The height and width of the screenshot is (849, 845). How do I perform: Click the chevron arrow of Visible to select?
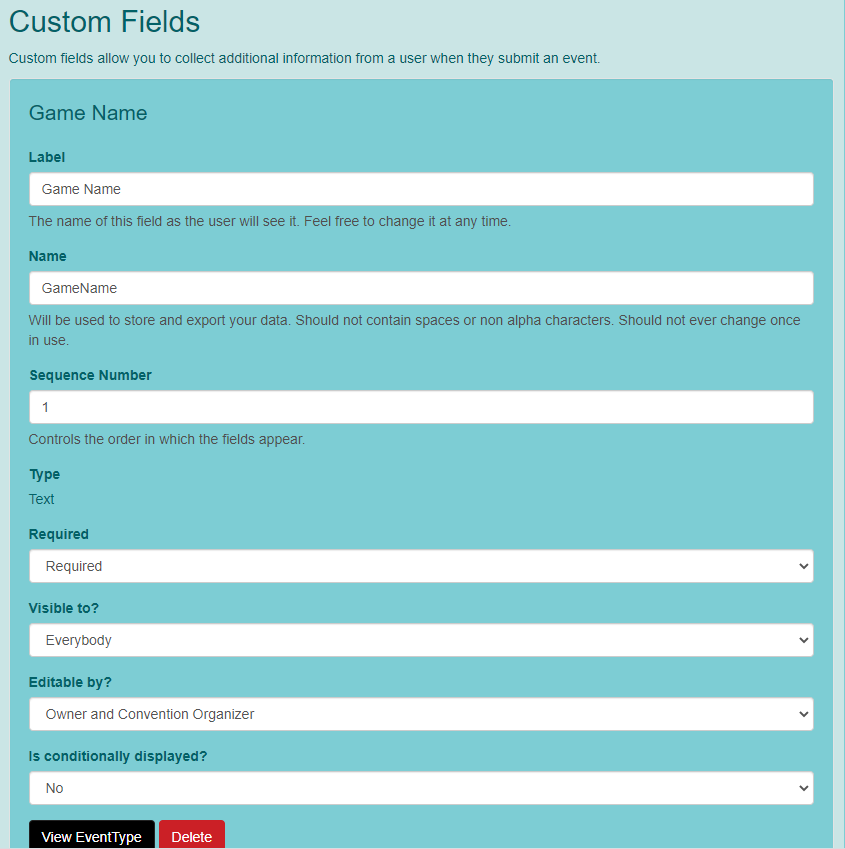pos(803,640)
